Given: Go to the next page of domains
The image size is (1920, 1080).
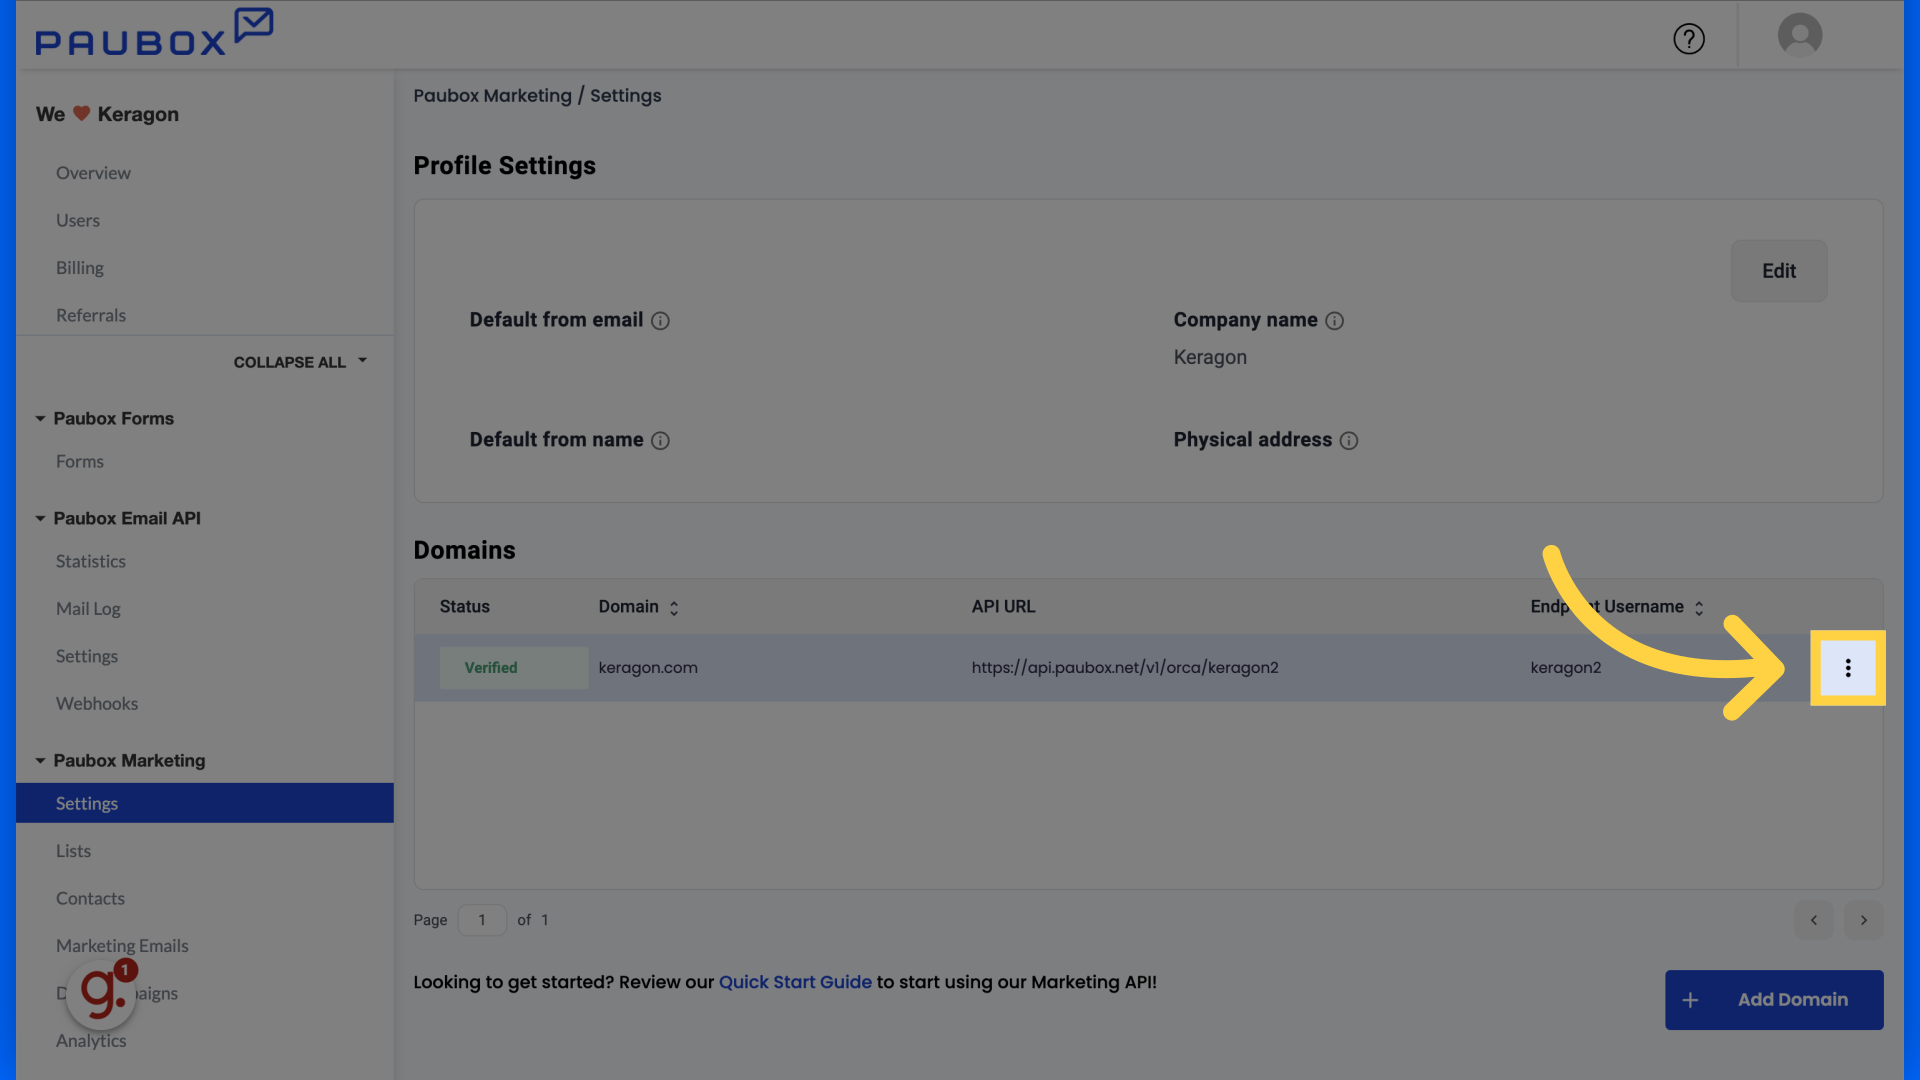Looking at the screenshot, I should (1864, 920).
